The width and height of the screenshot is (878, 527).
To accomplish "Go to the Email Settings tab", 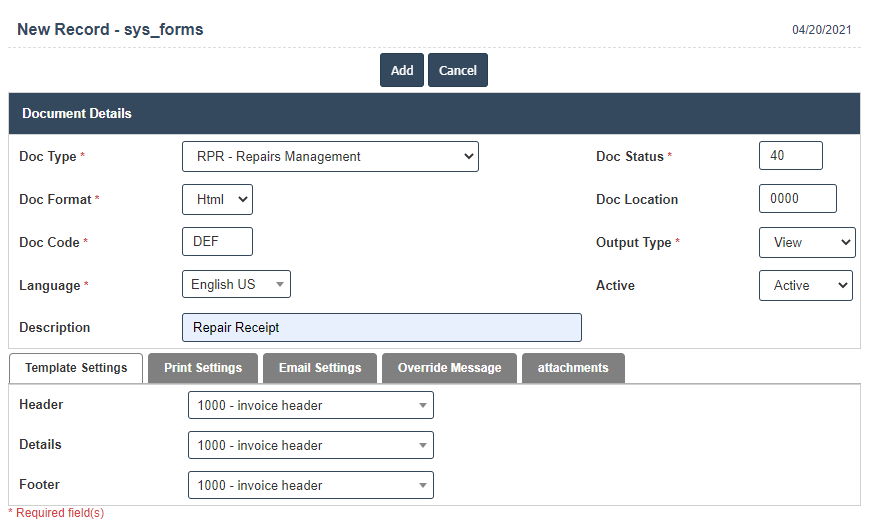I will point(320,368).
